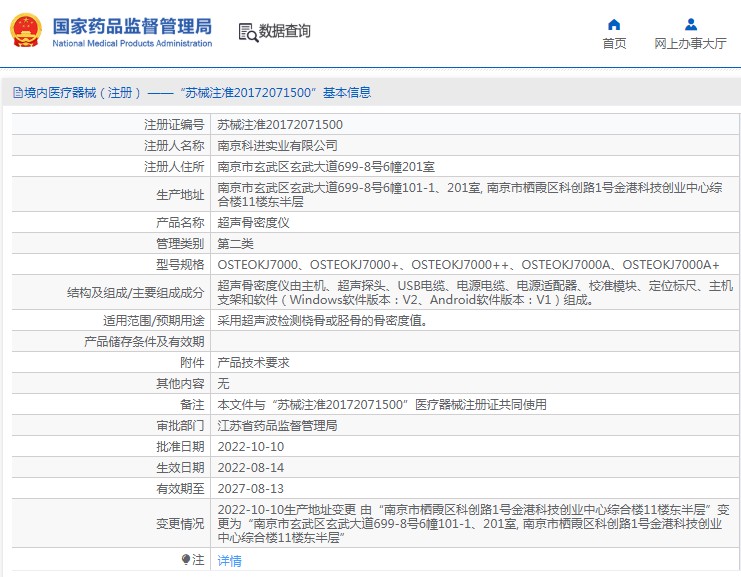Open the 网上办事大厅 menu text
741x577 pixels.
(x=690, y=44)
